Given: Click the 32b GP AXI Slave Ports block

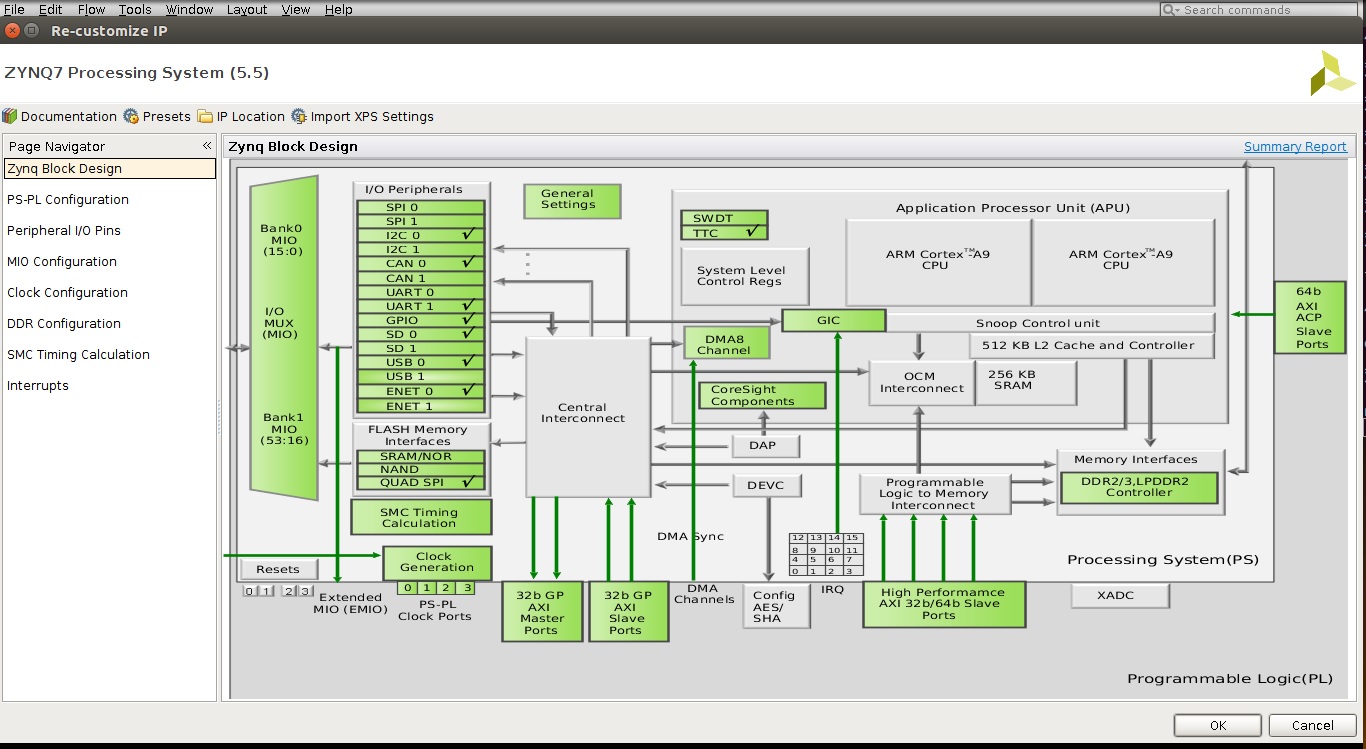Looking at the screenshot, I should click(x=629, y=611).
